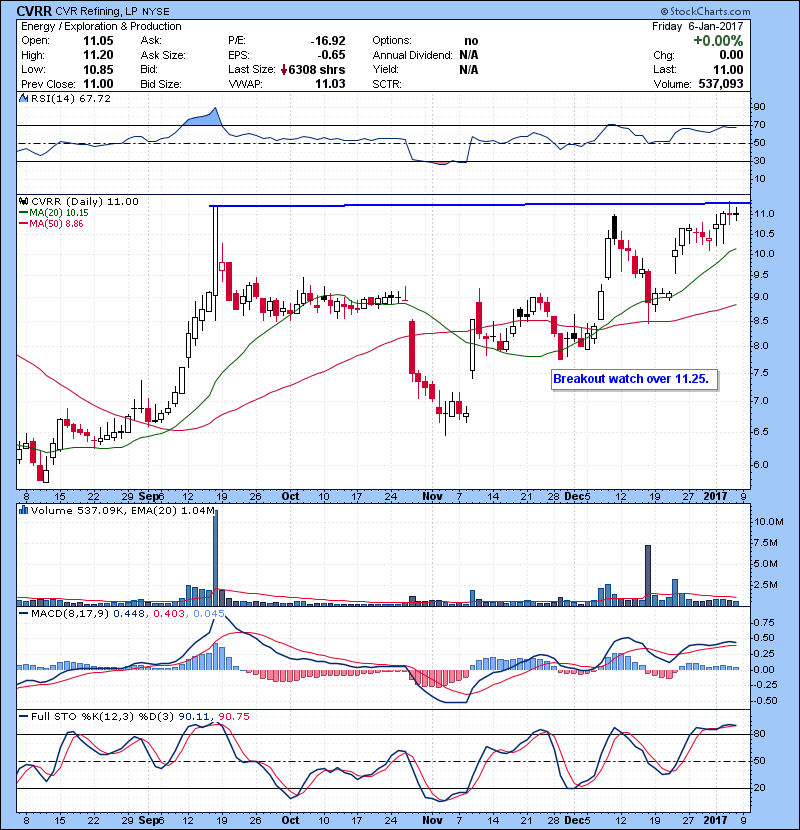Click the MACD signal value 0.403
The width and height of the screenshot is (800, 830).
point(169,614)
